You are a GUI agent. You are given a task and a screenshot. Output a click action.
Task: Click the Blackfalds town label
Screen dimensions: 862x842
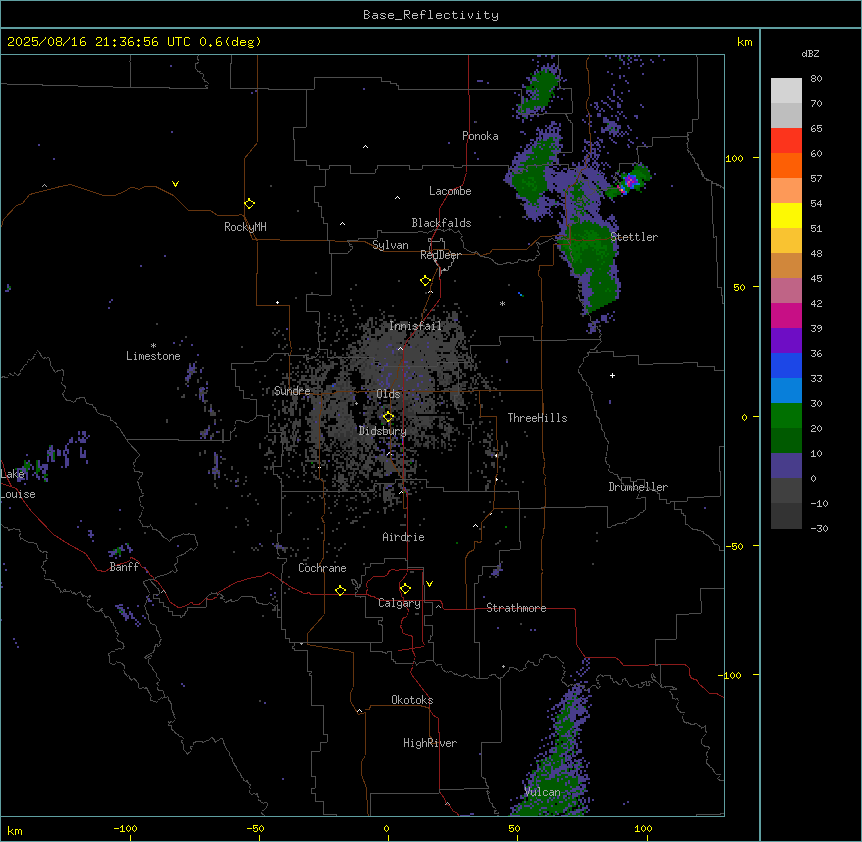coord(441,223)
